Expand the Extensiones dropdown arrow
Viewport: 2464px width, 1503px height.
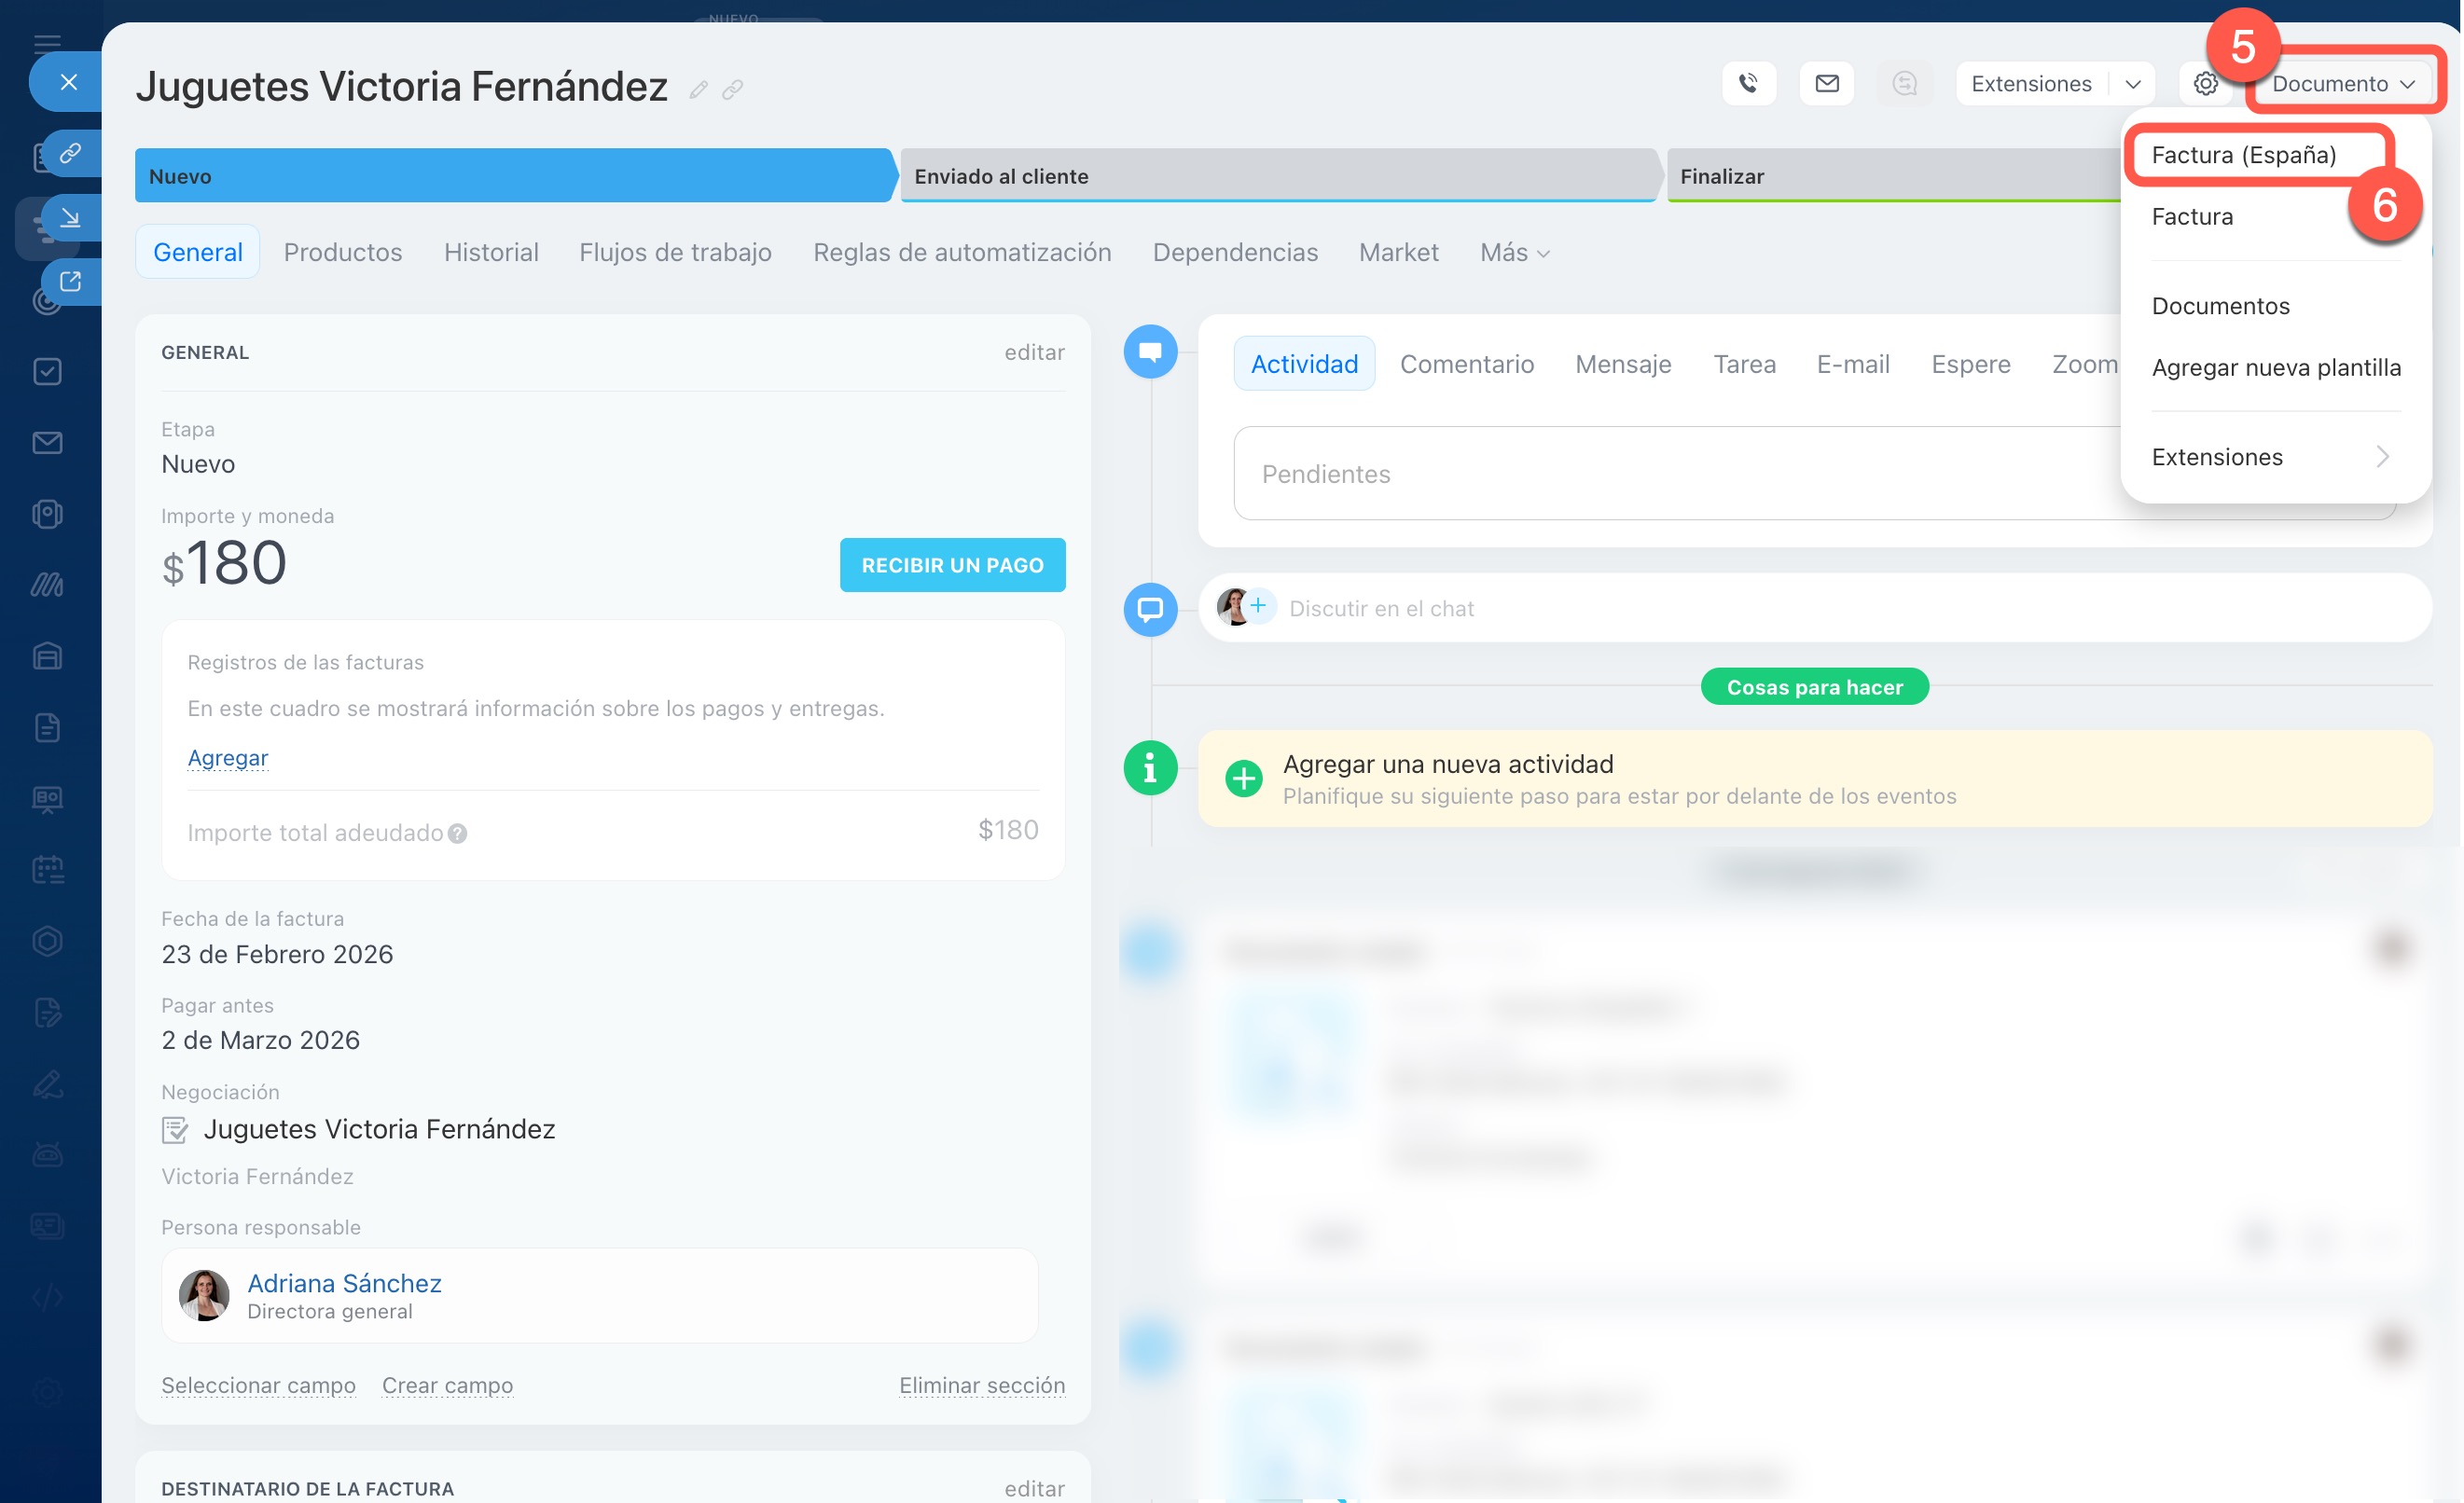click(2132, 84)
